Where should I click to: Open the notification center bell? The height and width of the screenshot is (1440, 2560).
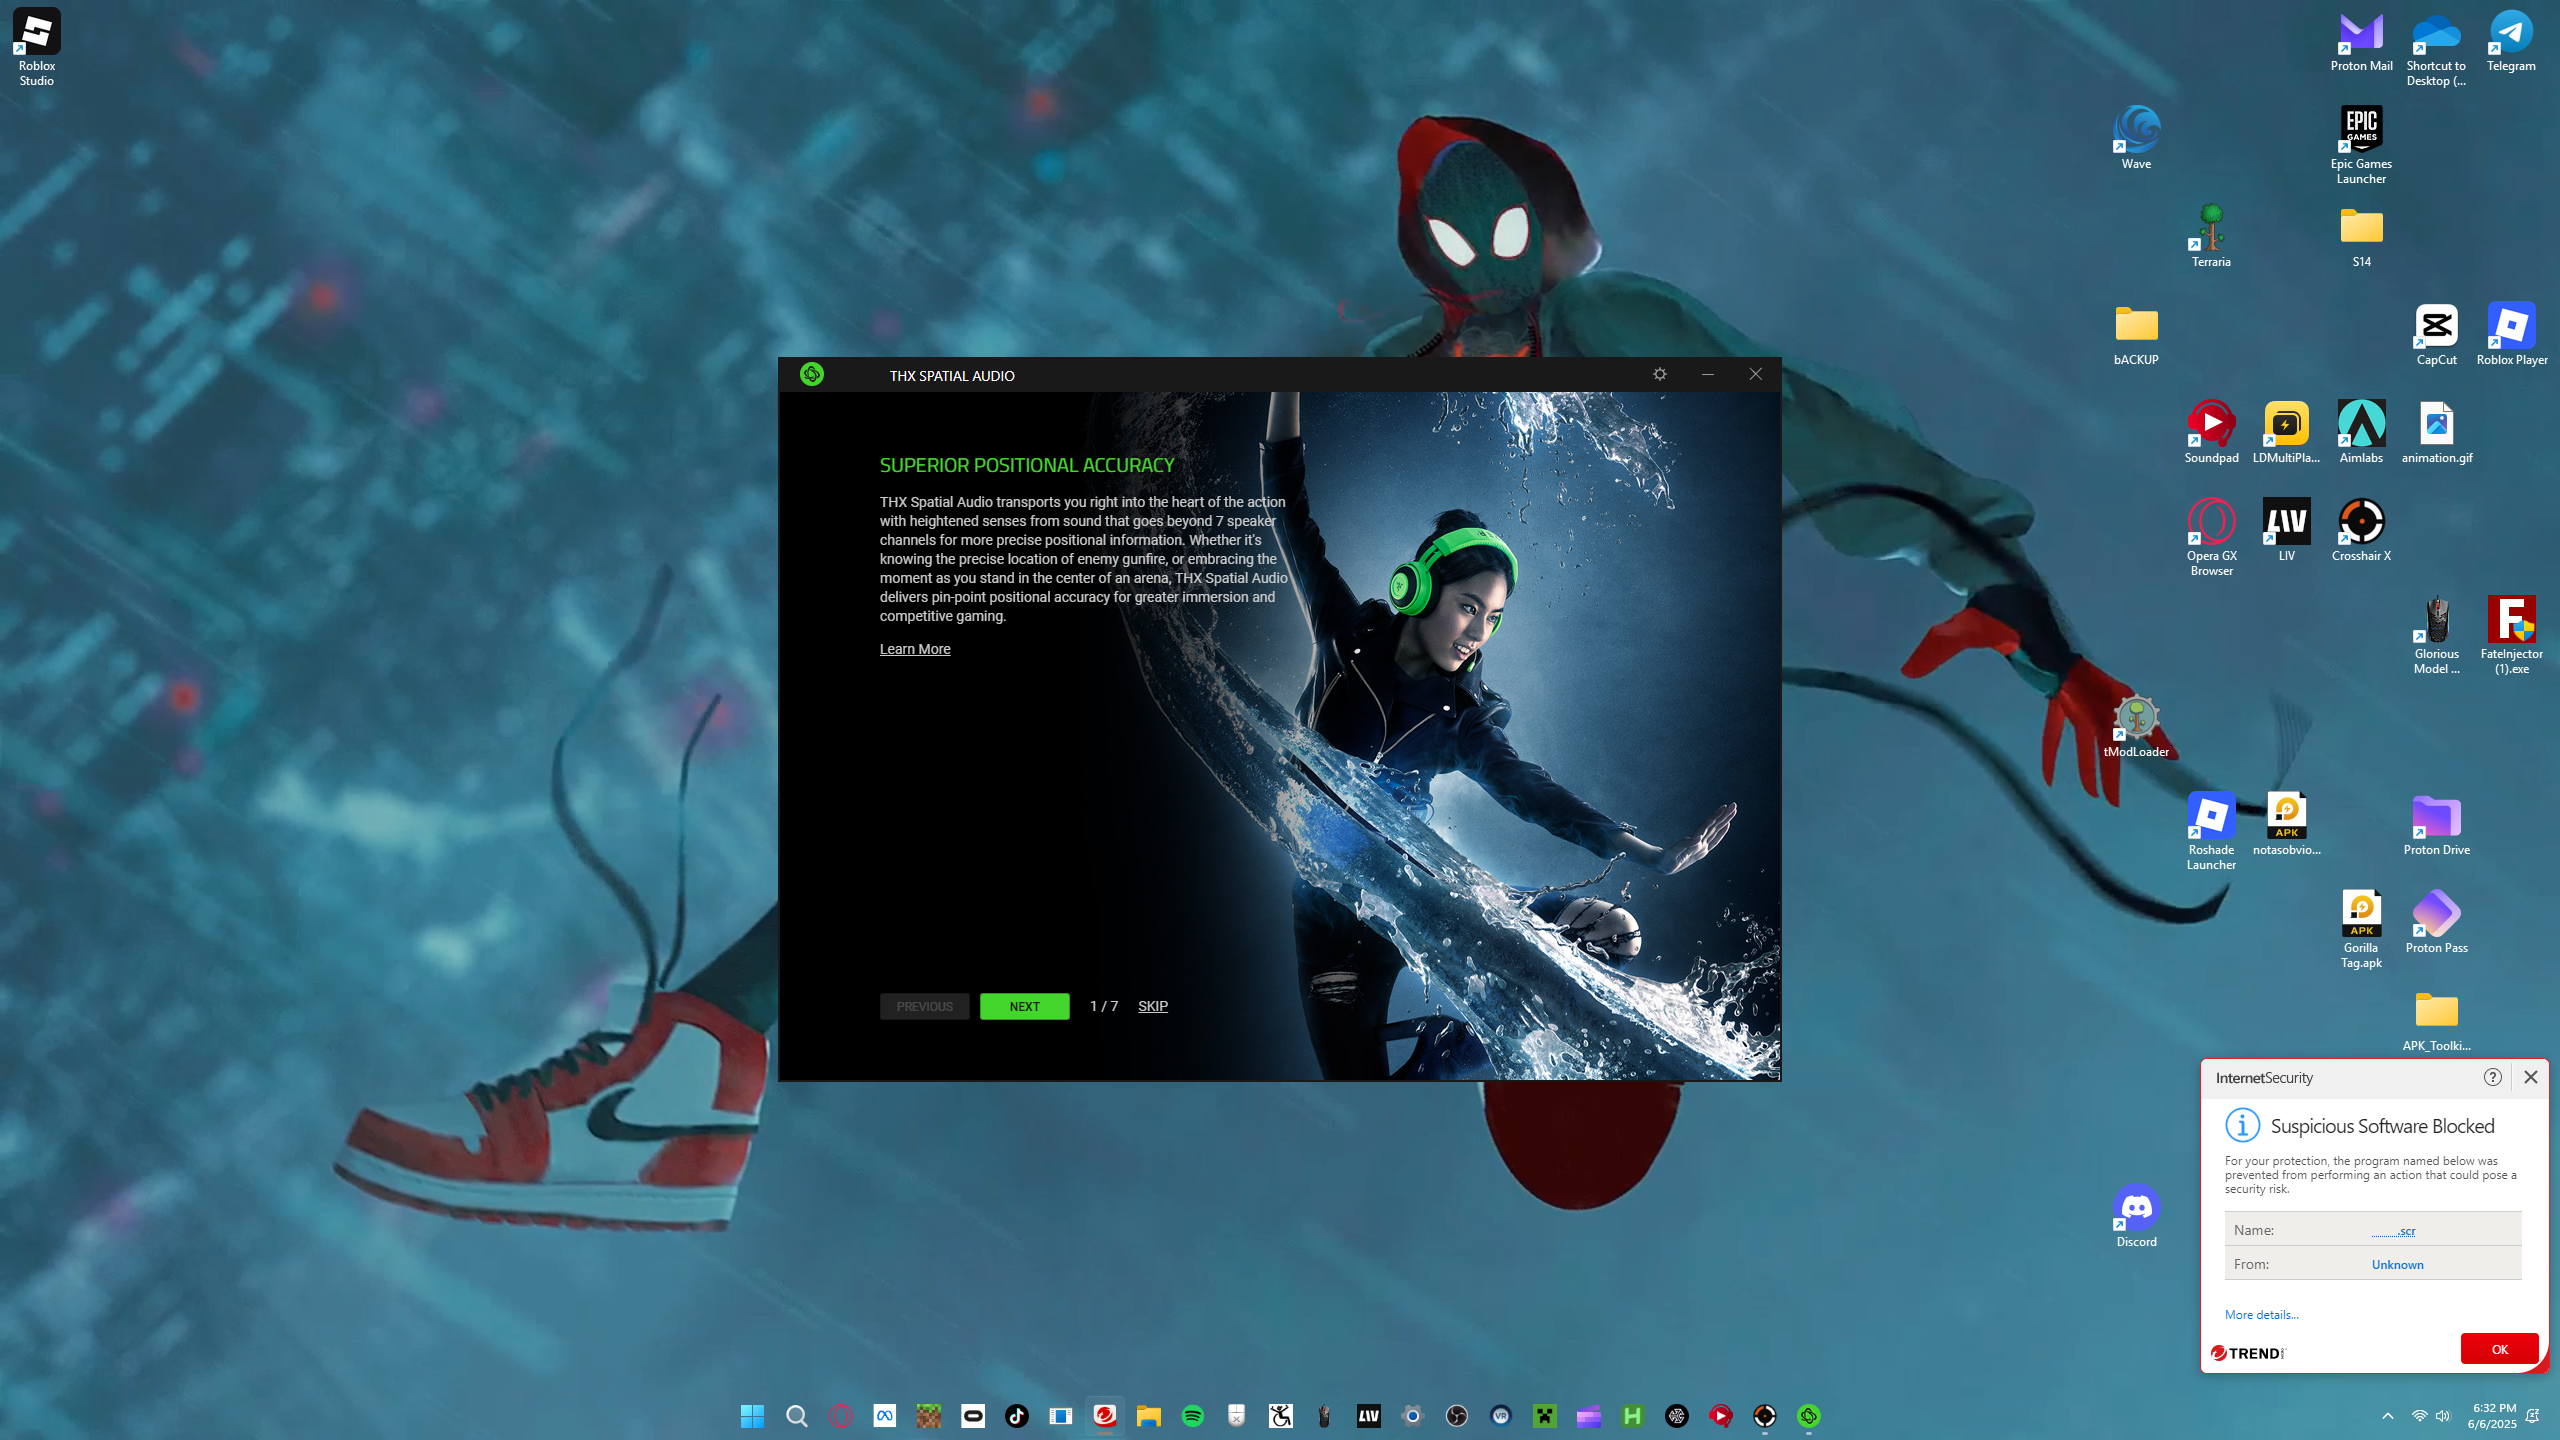pos(2532,1416)
